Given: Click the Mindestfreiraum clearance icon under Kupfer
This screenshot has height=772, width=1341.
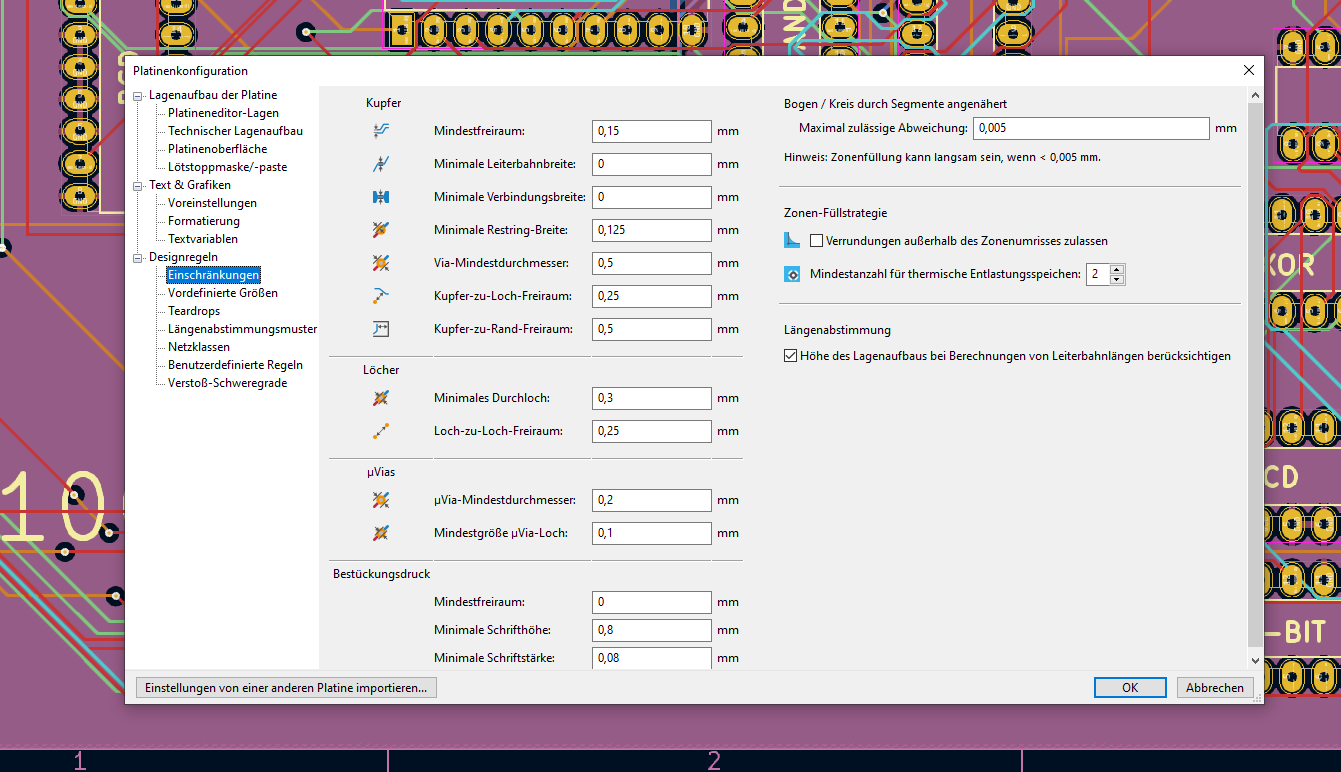Looking at the screenshot, I should click(x=380, y=131).
